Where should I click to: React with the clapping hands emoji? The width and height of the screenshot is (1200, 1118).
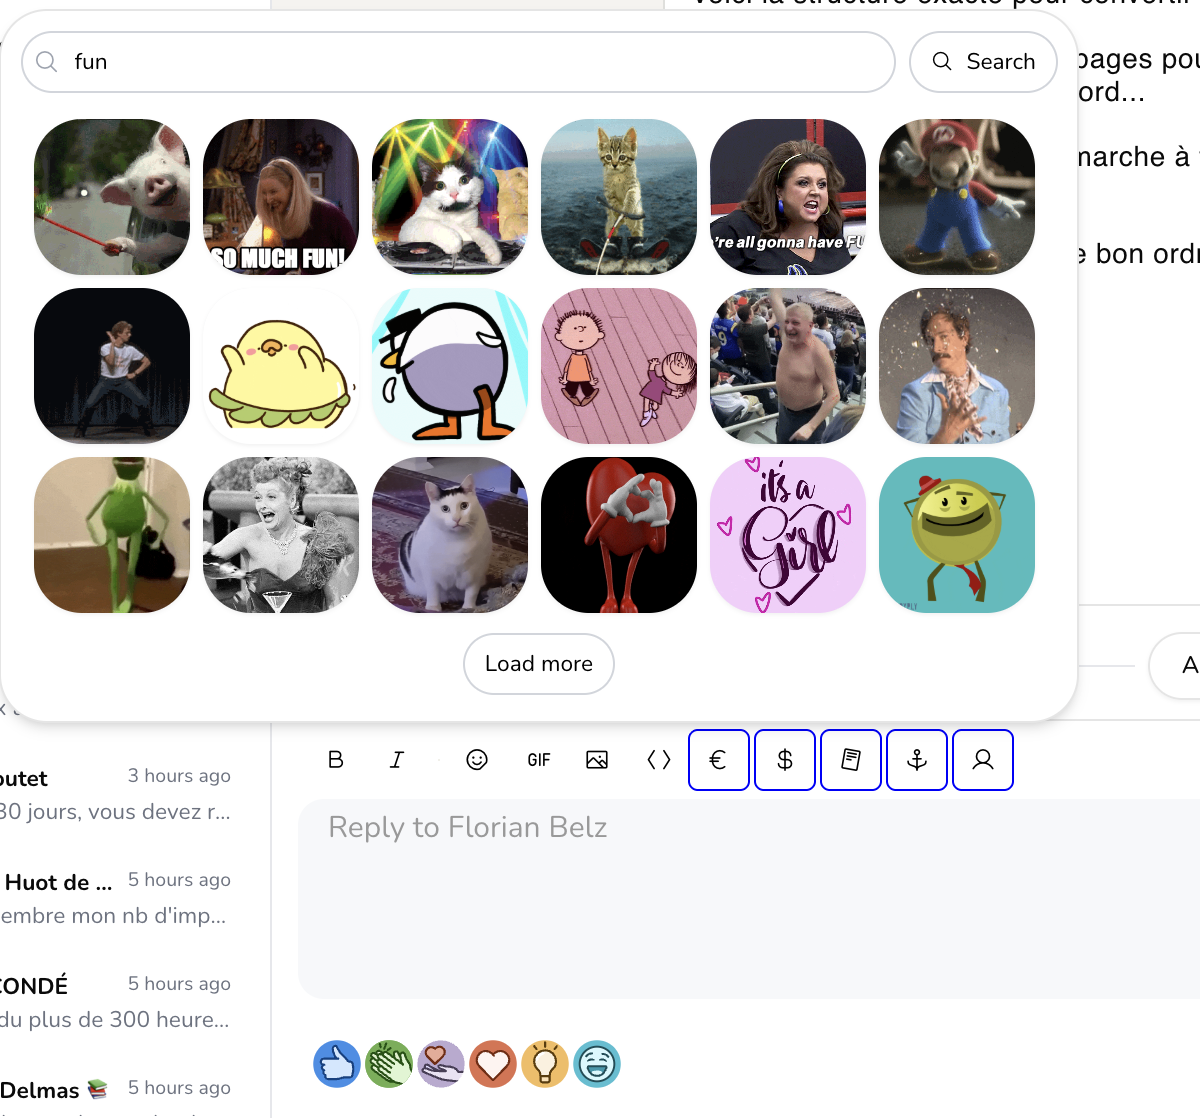click(389, 1064)
